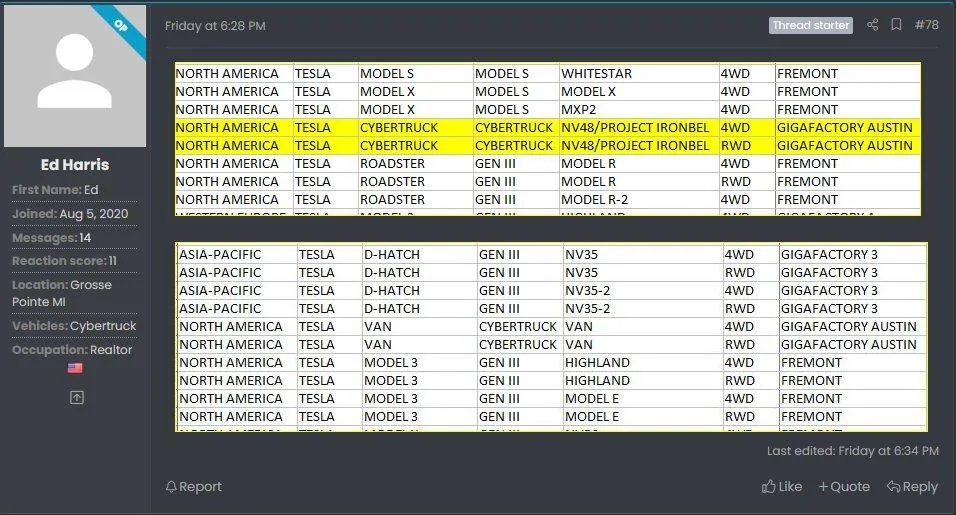This screenshot has width=956, height=515.
Task: Open the second spreadsheet image listing D-HATCH rows
Action: (x=551, y=337)
